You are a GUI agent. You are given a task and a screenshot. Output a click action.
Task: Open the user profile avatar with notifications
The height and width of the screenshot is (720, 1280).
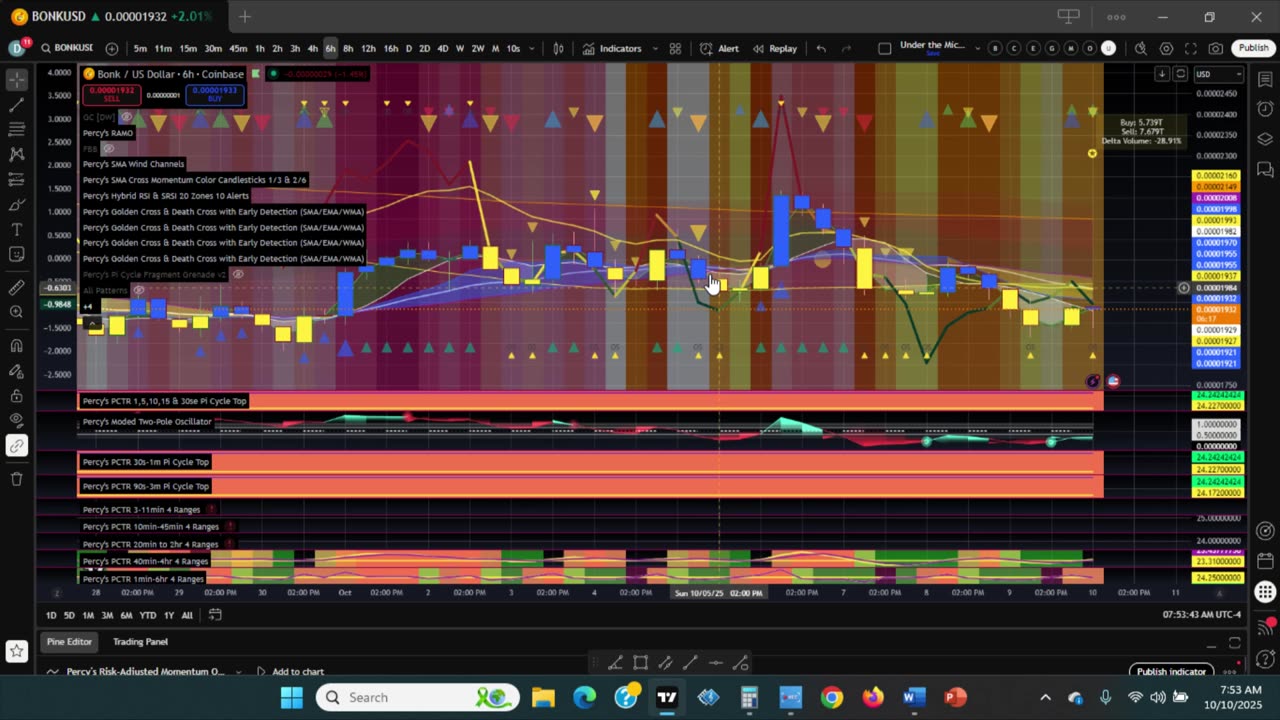[x=17, y=48]
